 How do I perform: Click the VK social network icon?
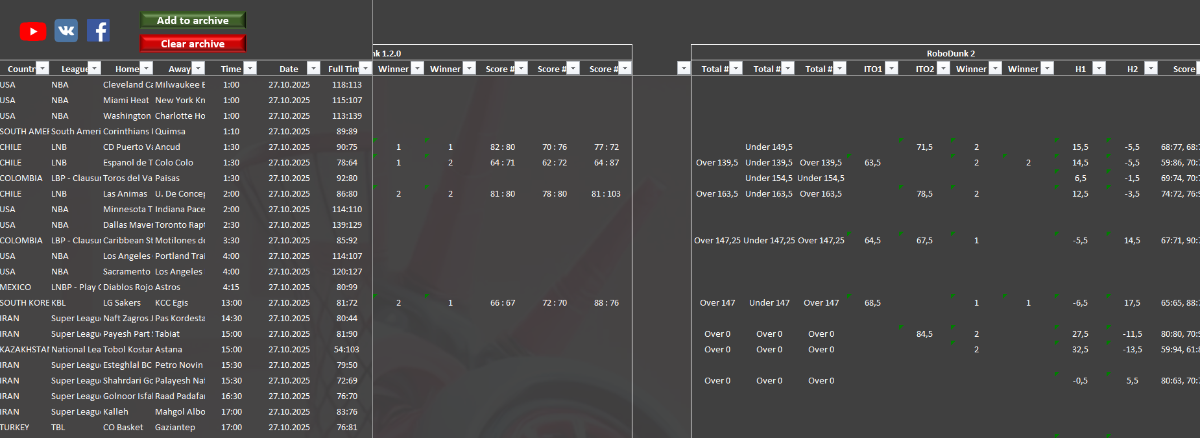[x=66, y=31]
